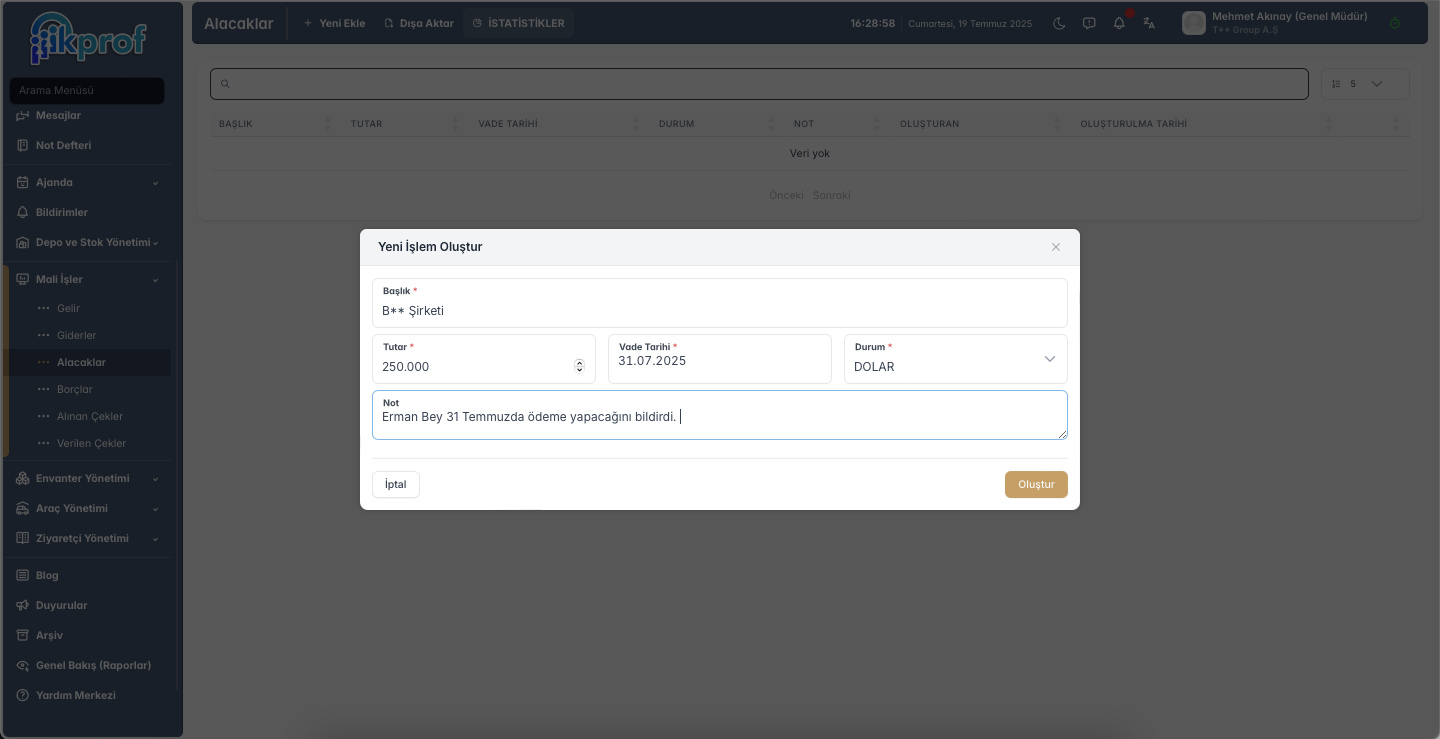The image size is (1440, 739).
Task: Expand the Araç Yönetimi chevron
Action: (155, 509)
